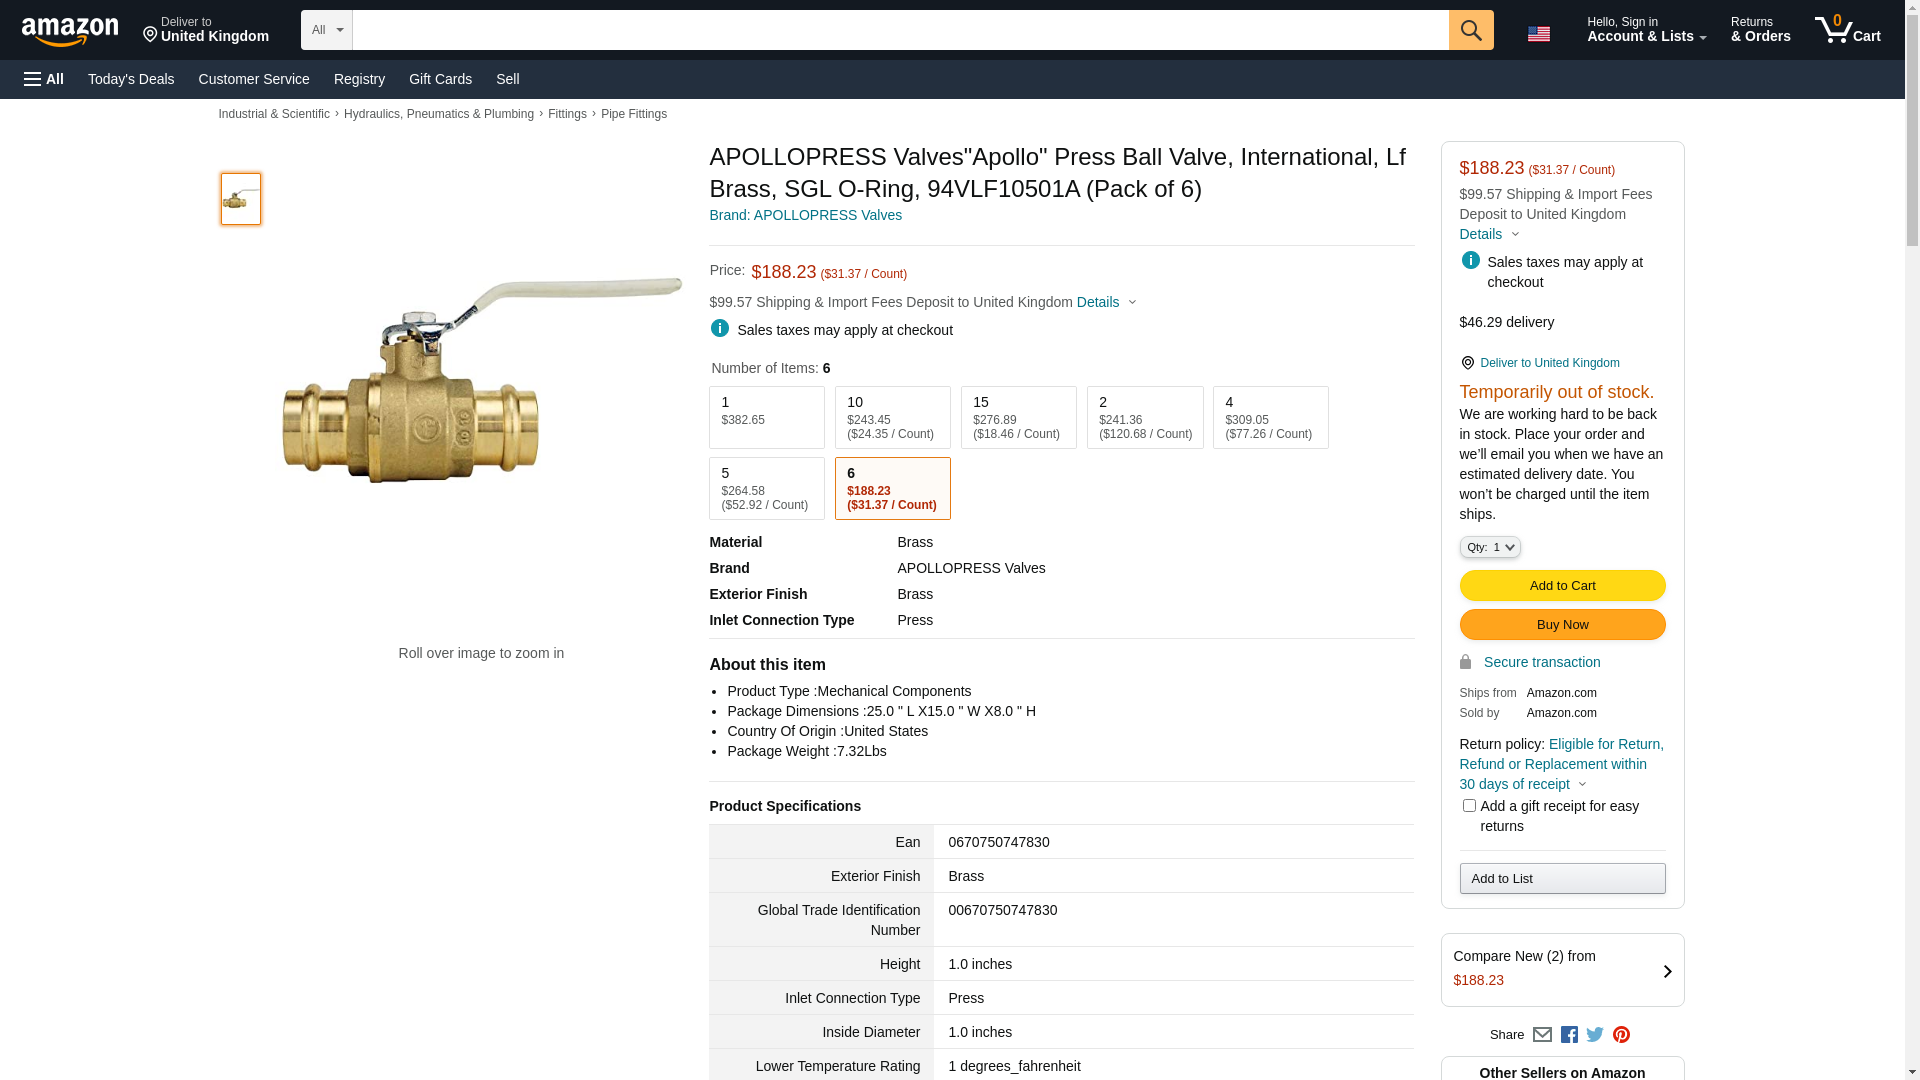The width and height of the screenshot is (1920, 1080).
Task: Share via email envelope icon
Action: [x=1542, y=1035]
